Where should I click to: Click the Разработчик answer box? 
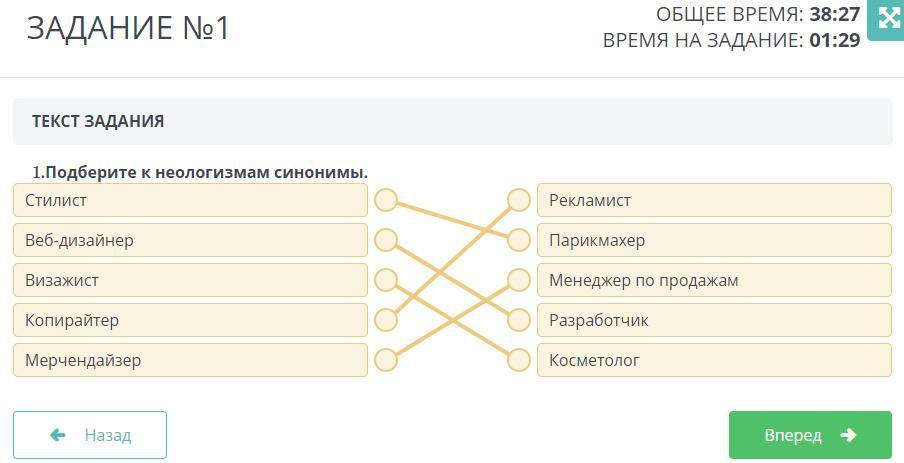pyautogui.click(x=714, y=320)
